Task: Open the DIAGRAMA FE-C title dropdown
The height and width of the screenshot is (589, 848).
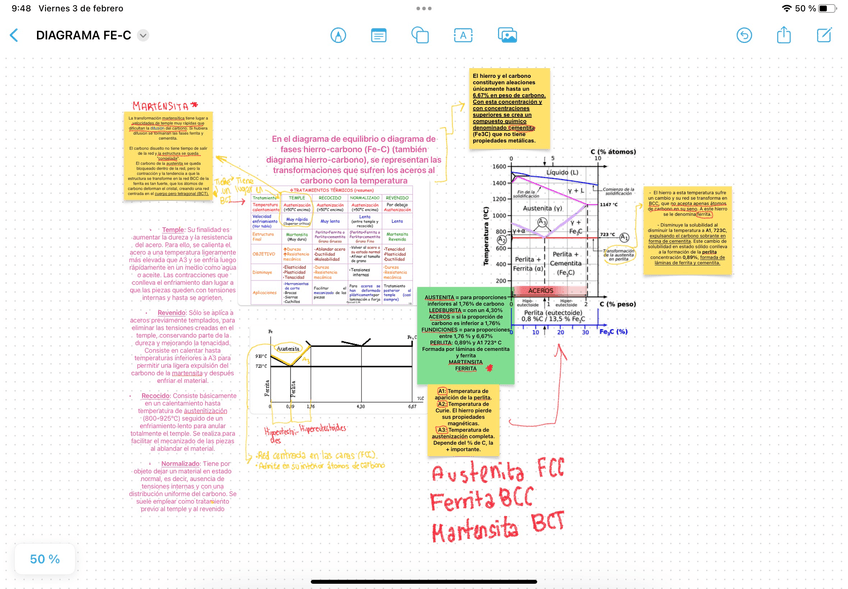Action: click(143, 36)
